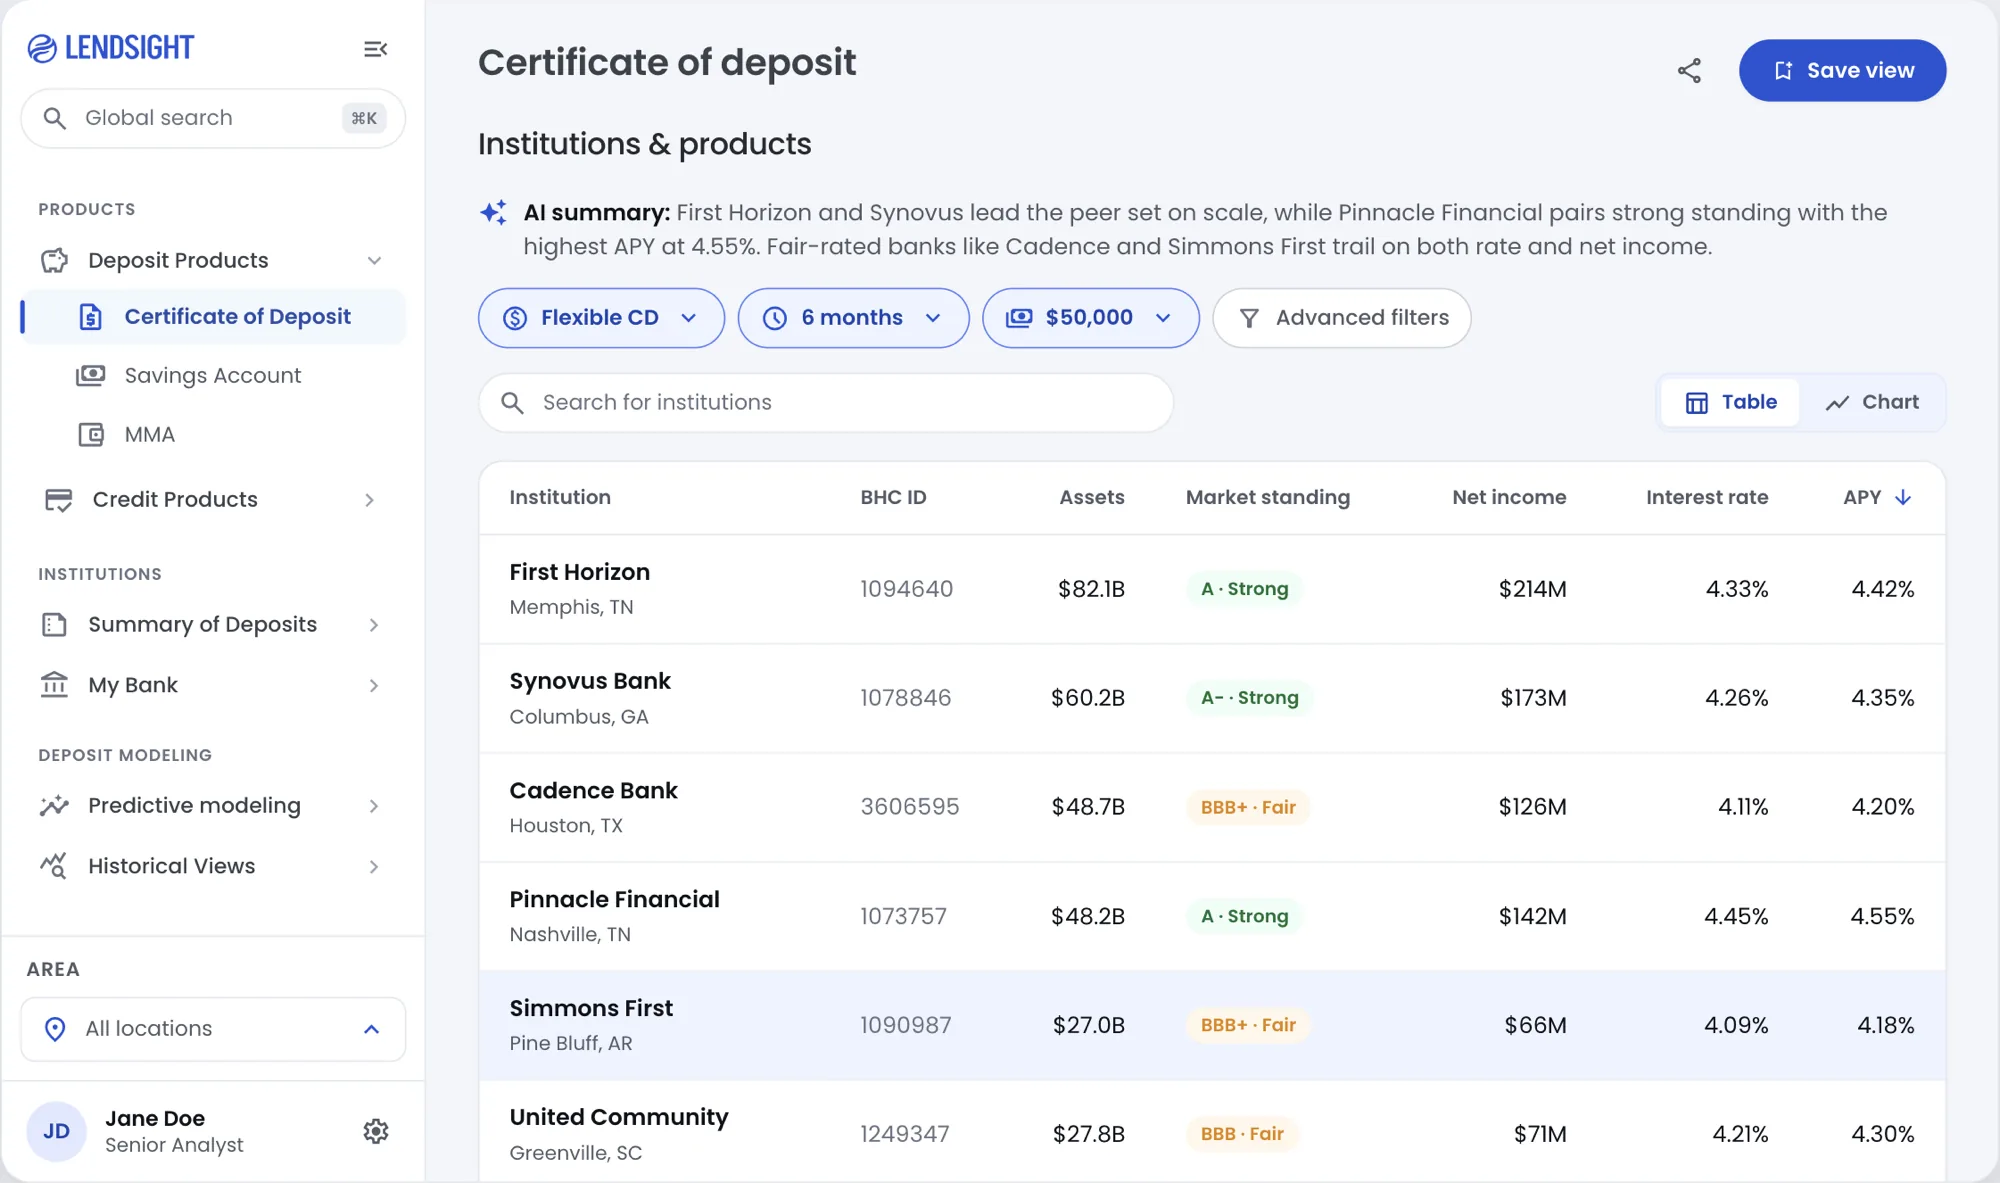The width and height of the screenshot is (2000, 1183).
Task: Select the United Community institution name
Action: tap(619, 1117)
